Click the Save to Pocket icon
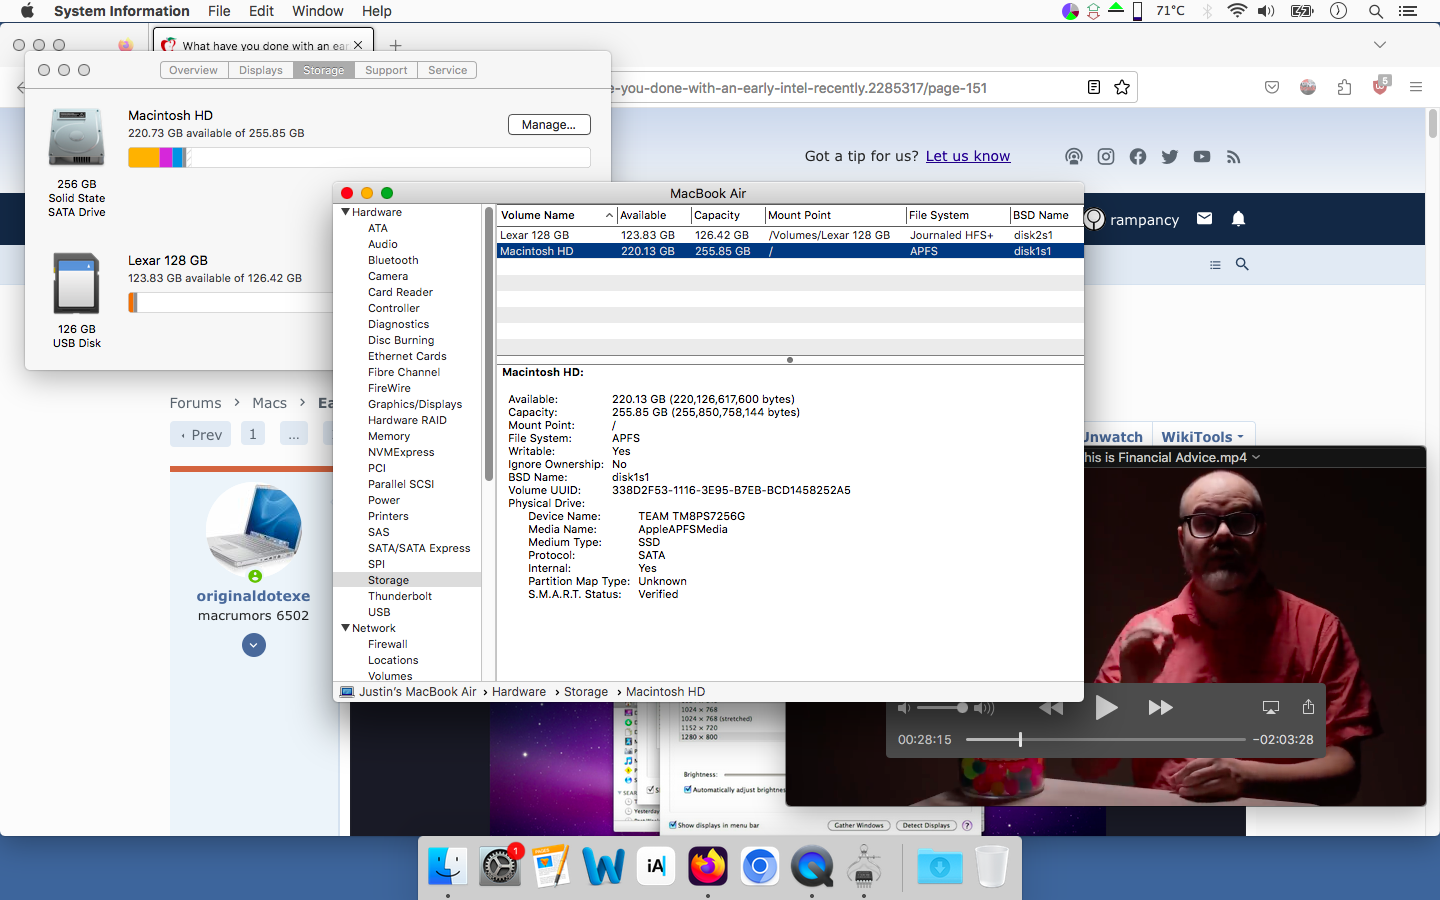 coord(1272,87)
